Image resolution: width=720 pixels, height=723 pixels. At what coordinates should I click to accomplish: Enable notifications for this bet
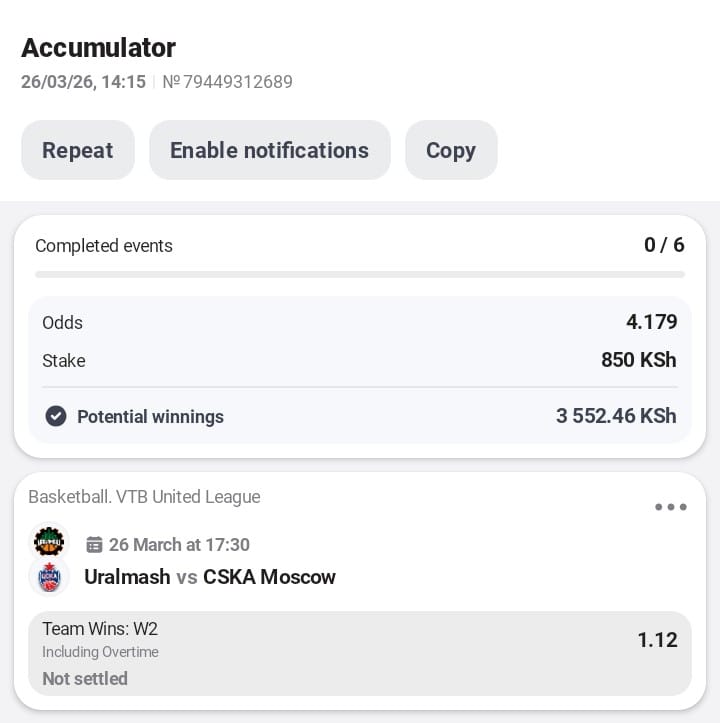click(x=269, y=150)
